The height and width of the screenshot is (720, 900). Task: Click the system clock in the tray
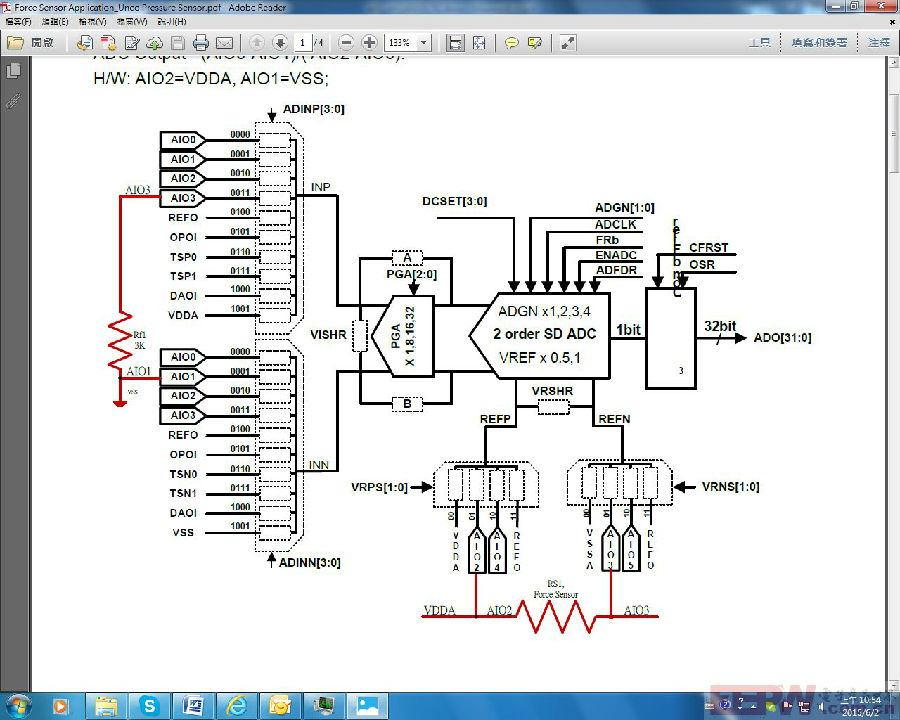click(860, 706)
